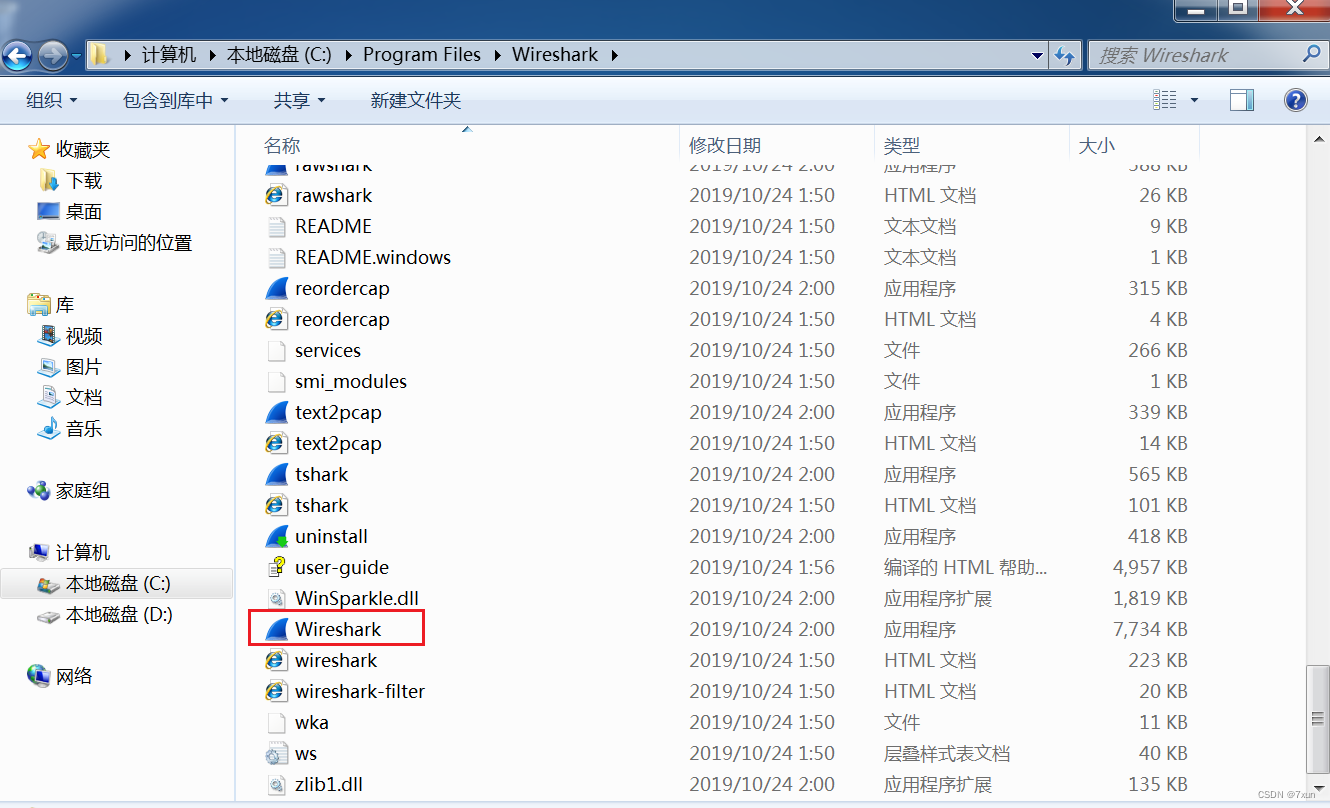Click the forward navigation arrow

coord(53,55)
